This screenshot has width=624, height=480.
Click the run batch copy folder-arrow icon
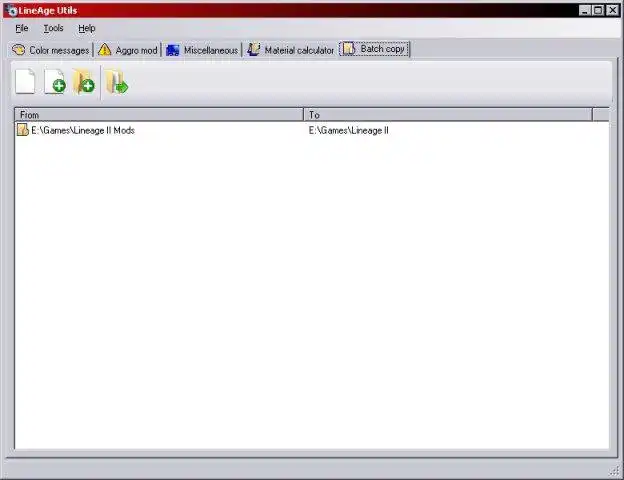coord(116,82)
